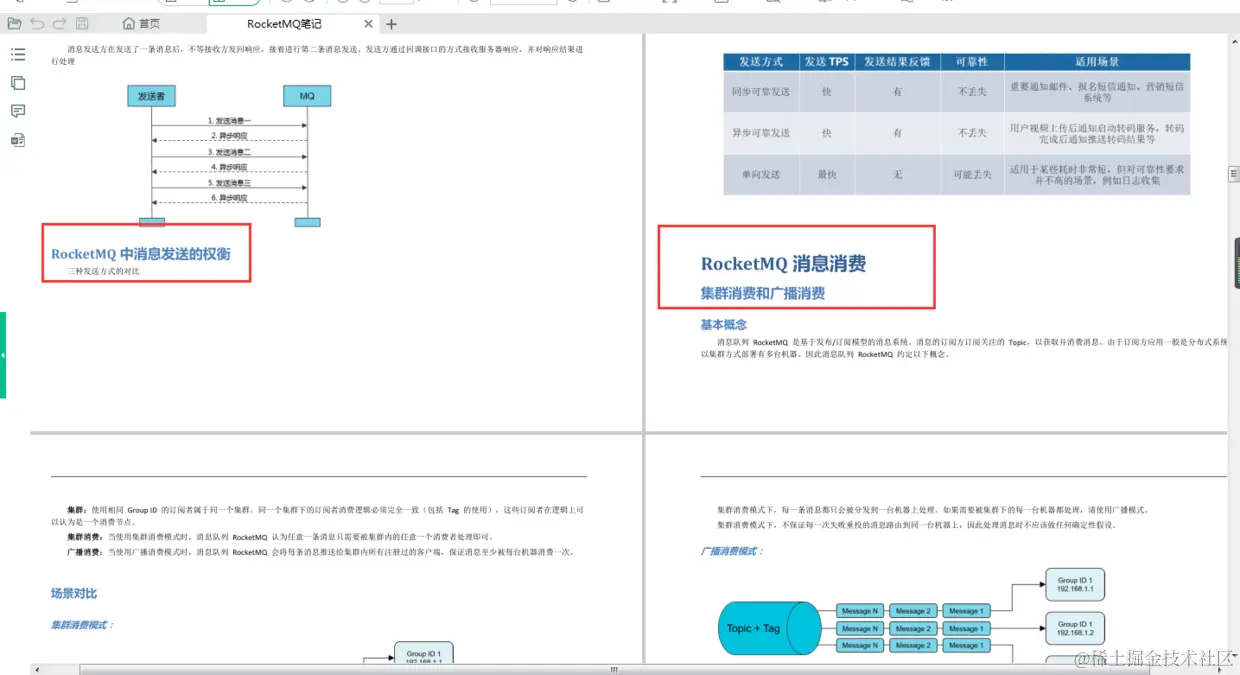Open the comments sidebar icon
1240x675 pixels.
point(18,111)
